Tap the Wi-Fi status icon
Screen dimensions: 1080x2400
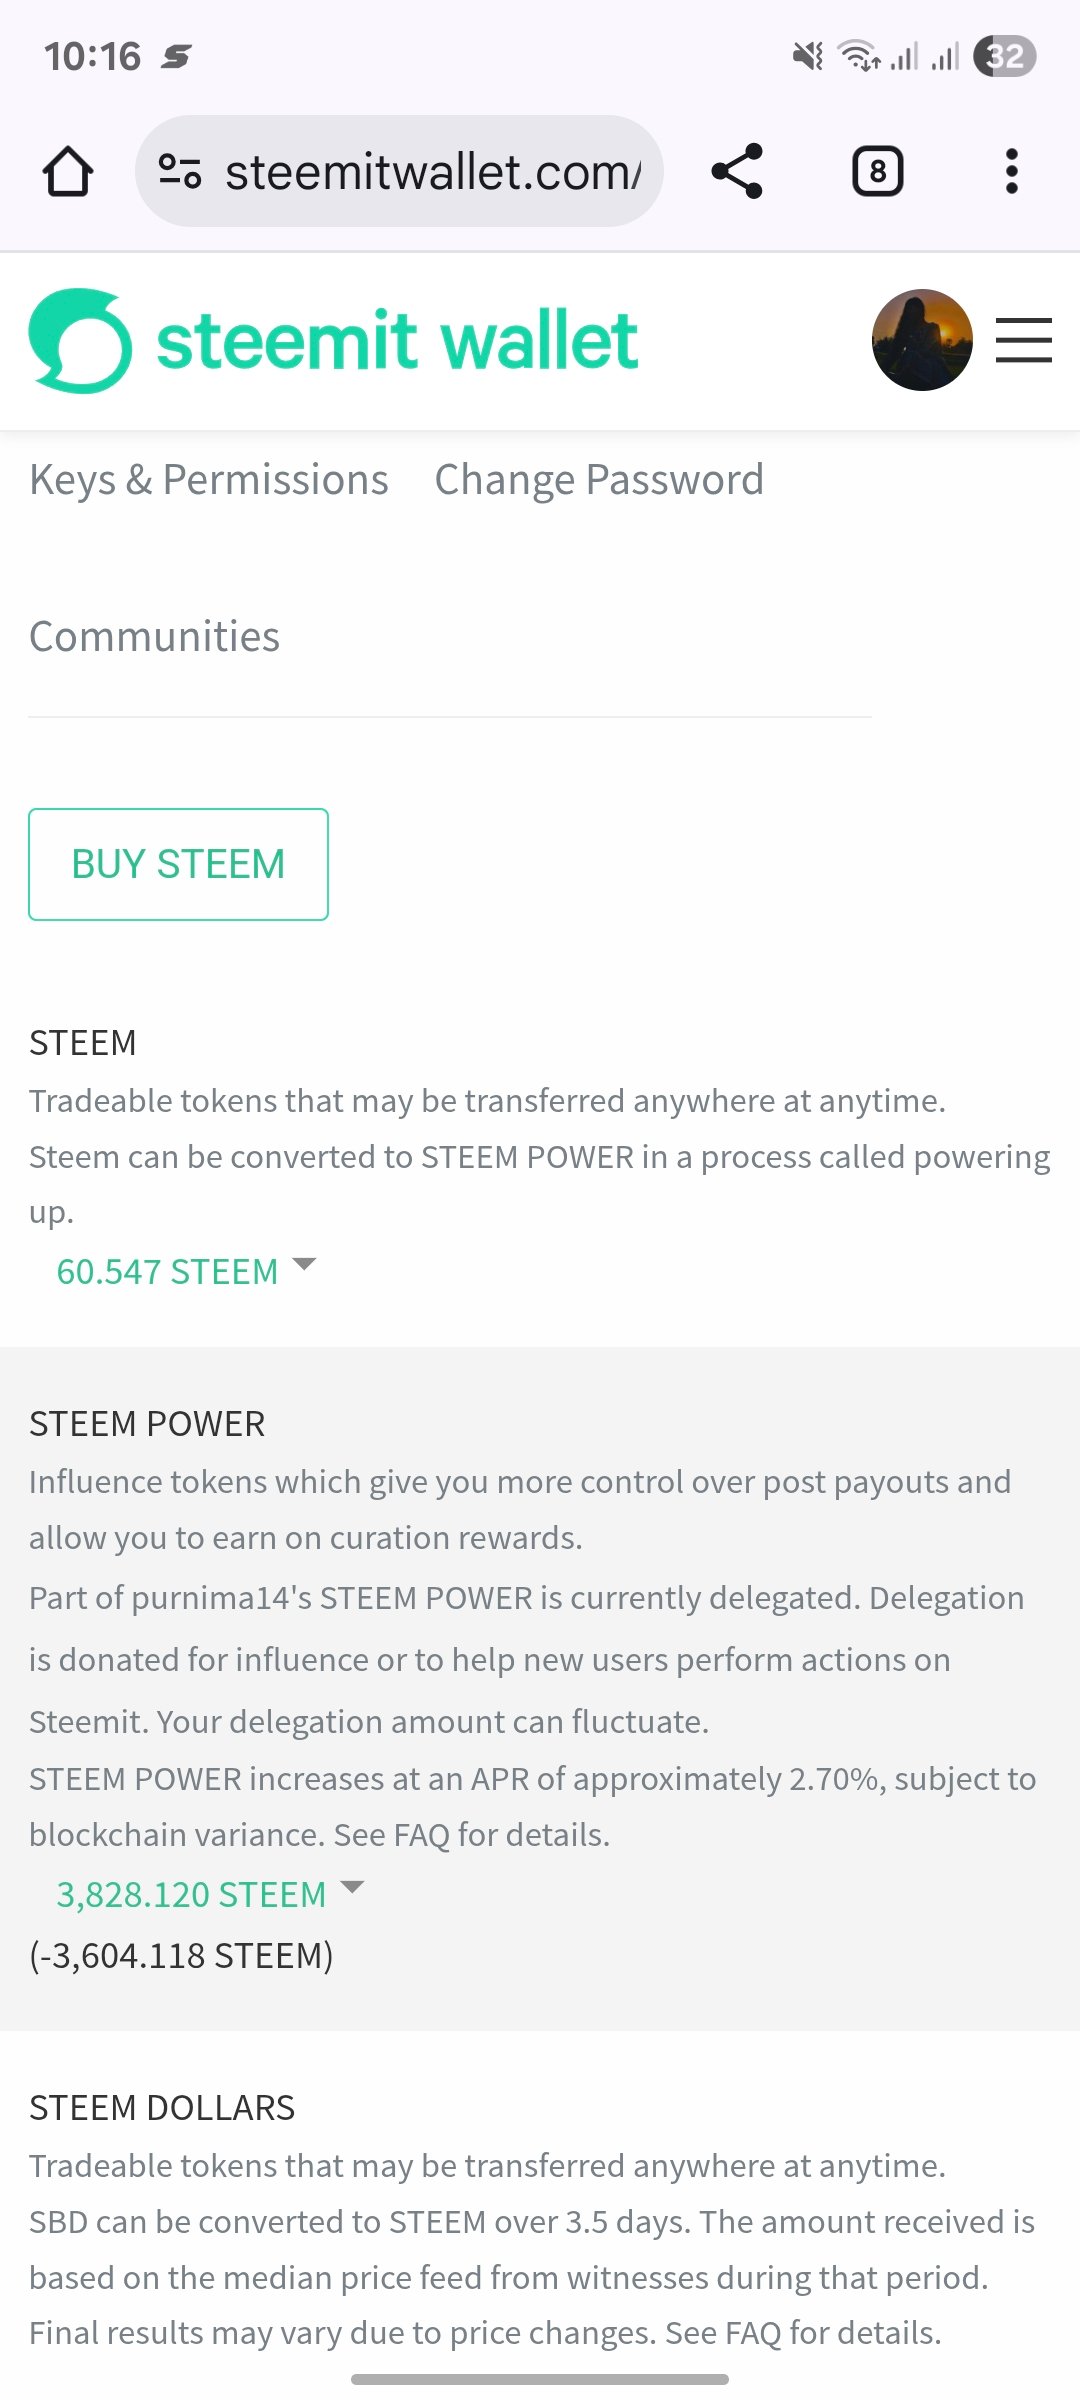[x=859, y=56]
